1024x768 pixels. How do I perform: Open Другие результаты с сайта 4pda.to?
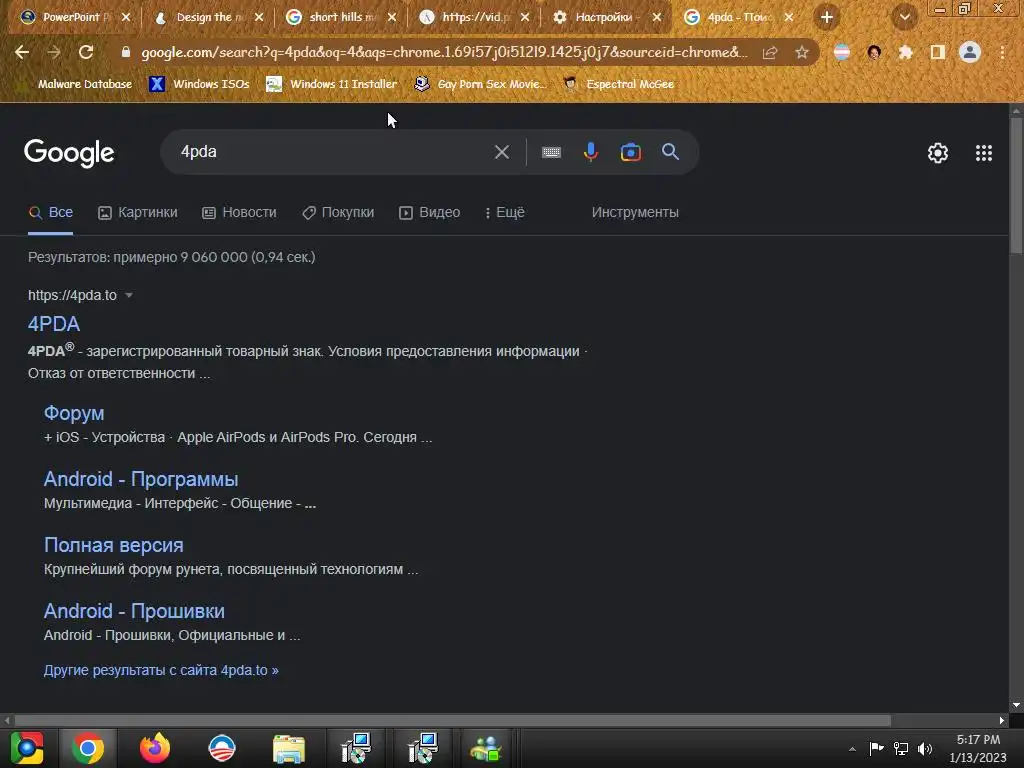[161, 670]
